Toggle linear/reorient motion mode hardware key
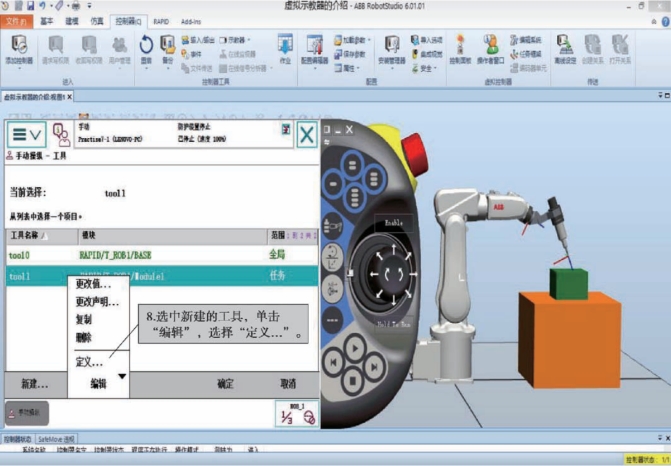671x466 pixels. click(x=332, y=258)
